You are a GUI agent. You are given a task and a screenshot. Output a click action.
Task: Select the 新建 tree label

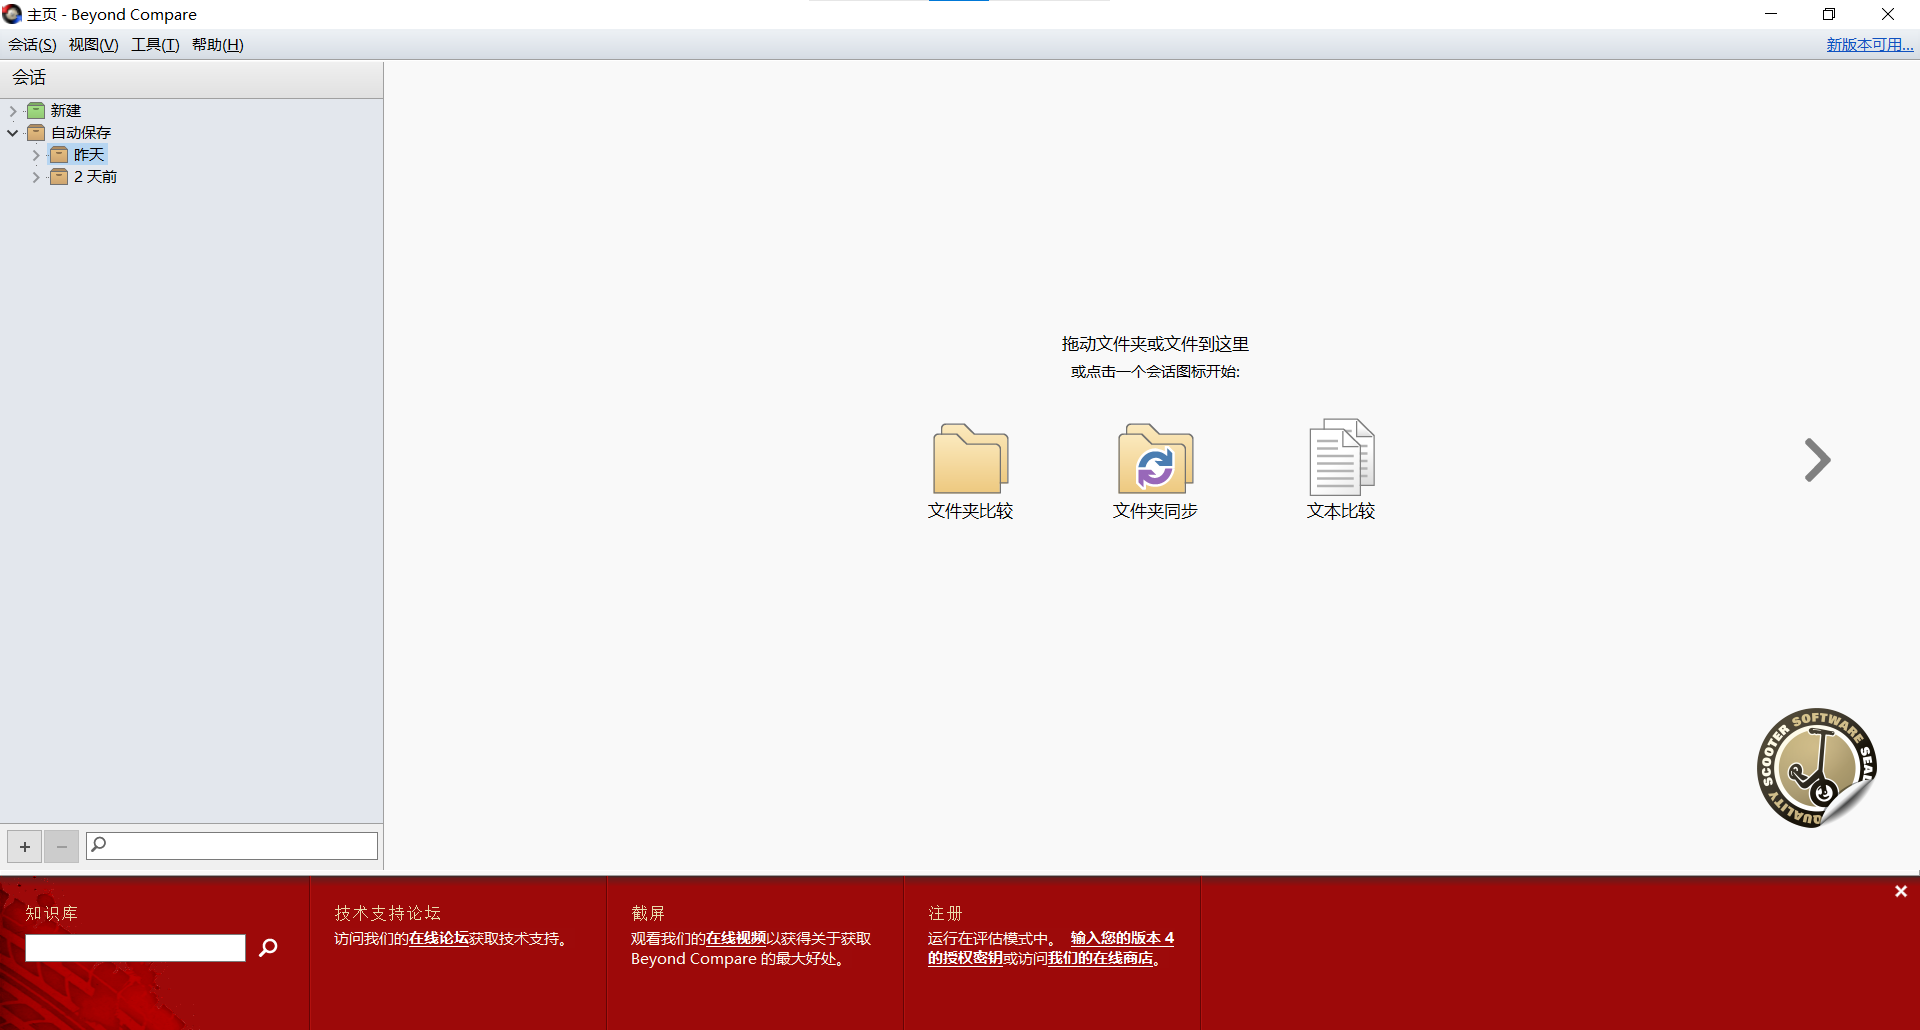[66, 111]
